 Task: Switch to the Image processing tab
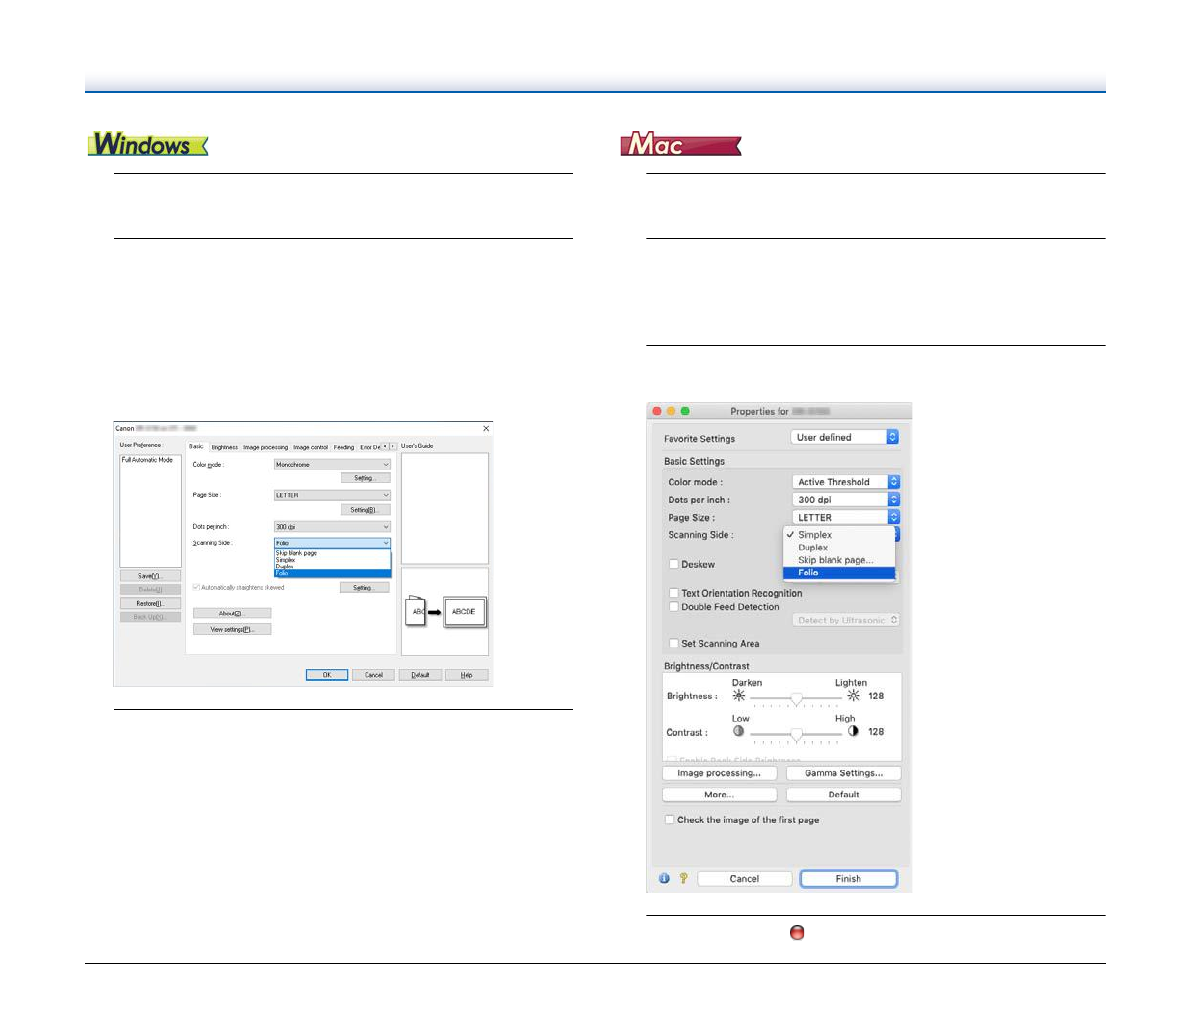(265, 447)
